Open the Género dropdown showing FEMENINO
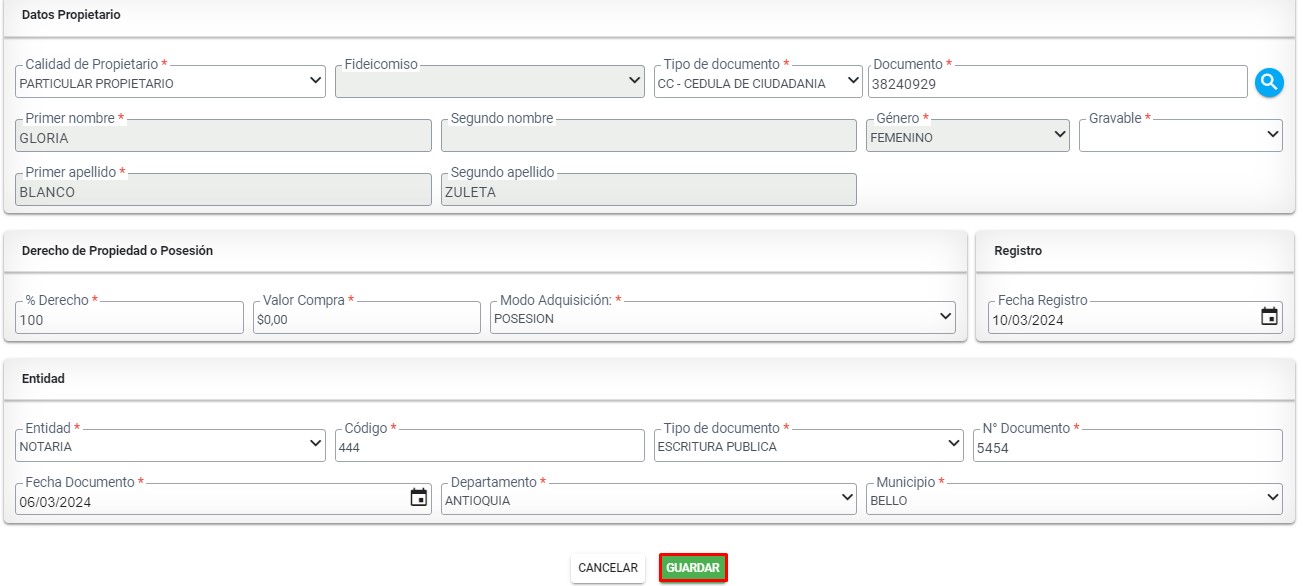The height and width of the screenshot is (586, 1303). coord(968,135)
